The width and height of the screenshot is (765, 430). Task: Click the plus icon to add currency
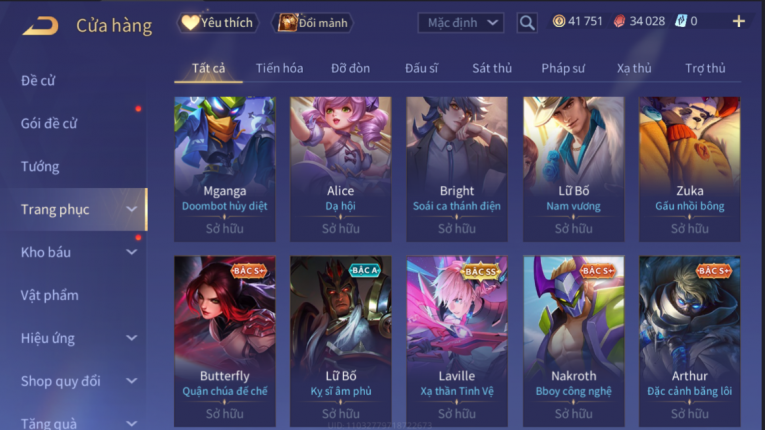pos(739,21)
